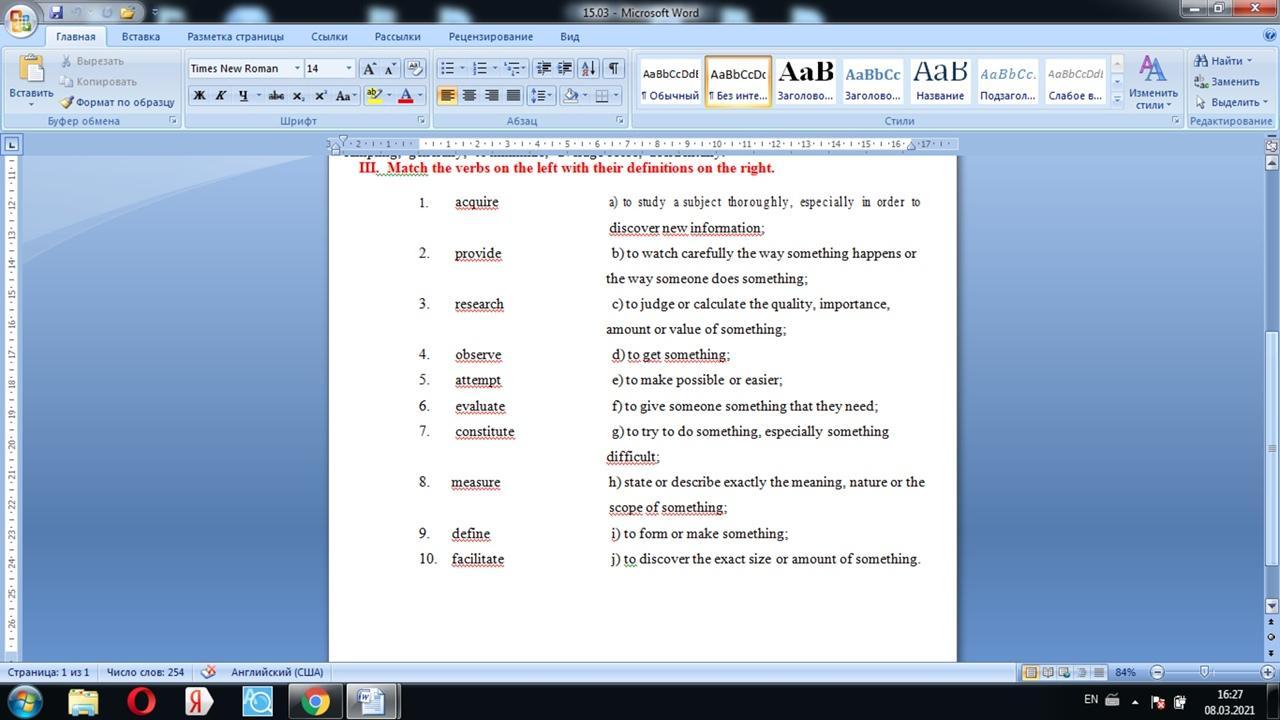Toggle the paragraph marks (¶) display
The width and height of the screenshot is (1280, 720).
tap(613, 68)
